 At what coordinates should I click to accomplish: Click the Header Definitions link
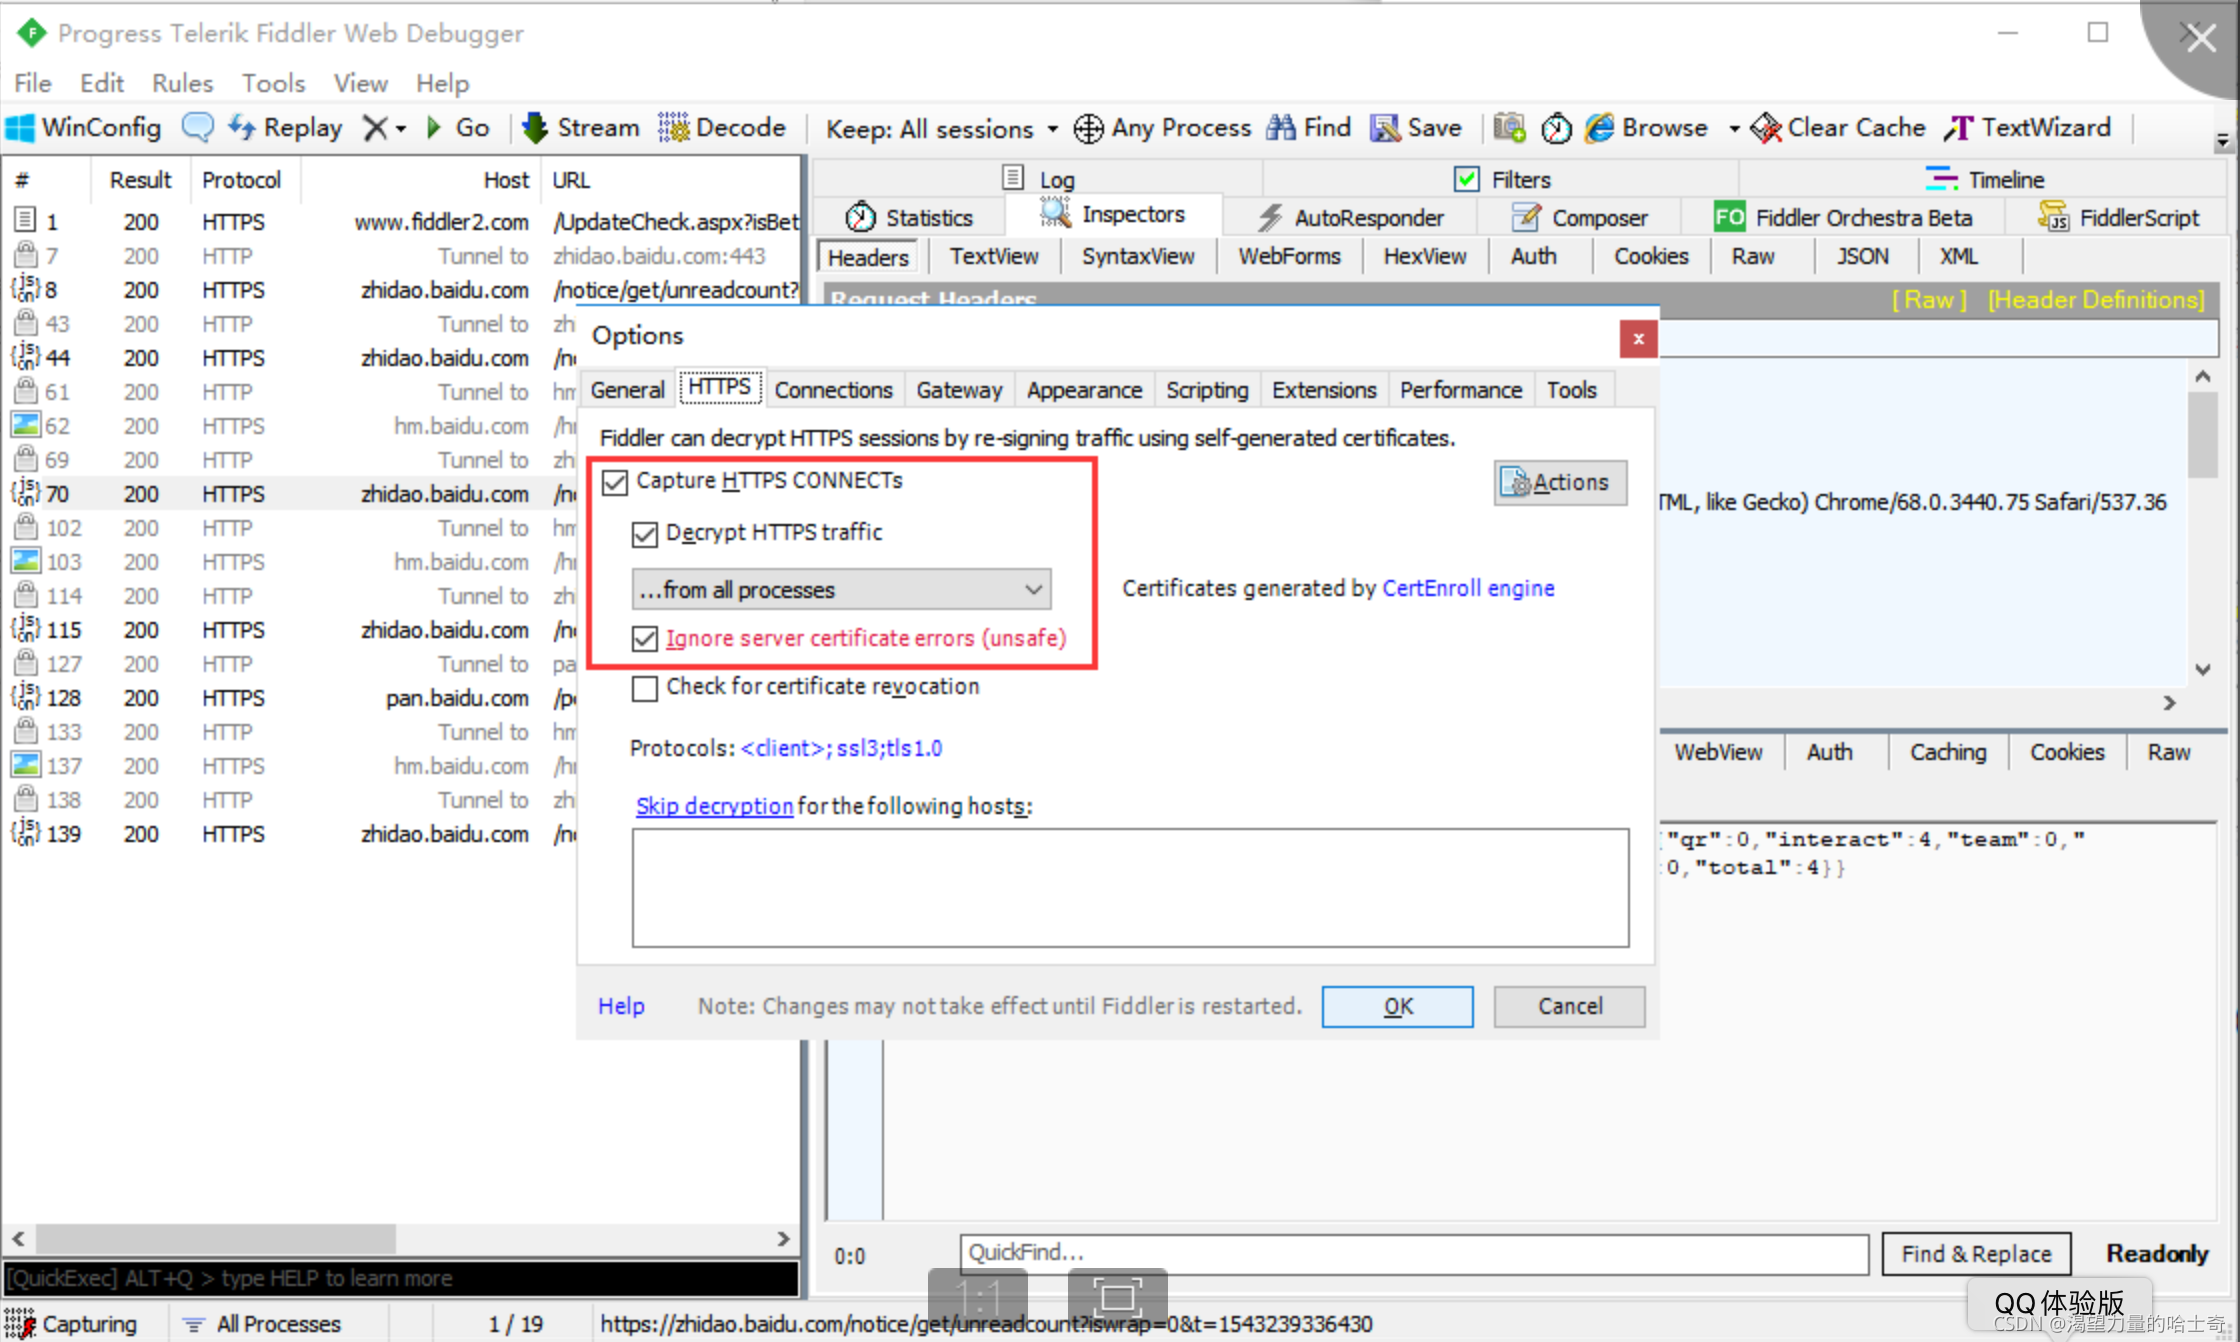tap(2096, 300)
